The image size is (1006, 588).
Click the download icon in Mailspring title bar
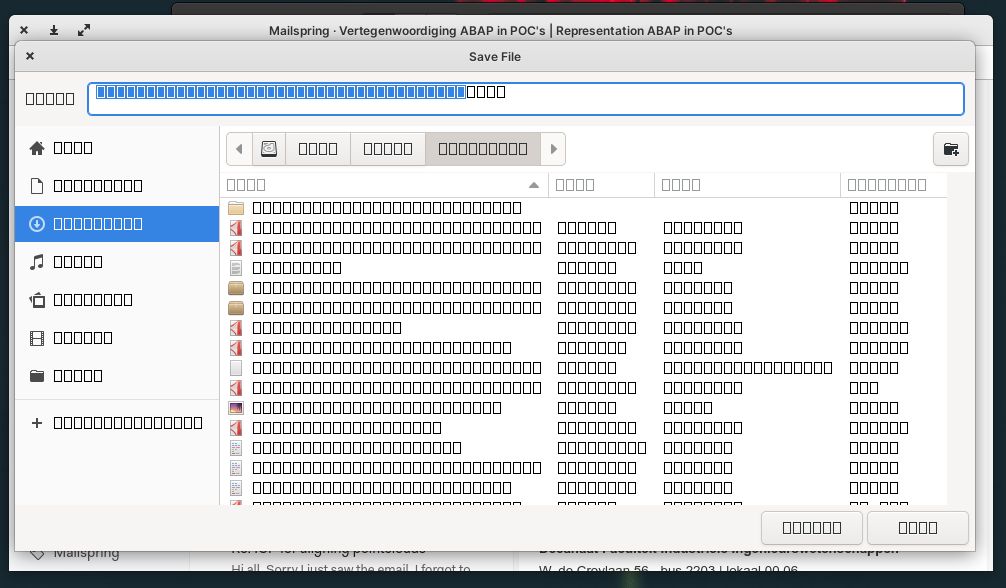54,30
